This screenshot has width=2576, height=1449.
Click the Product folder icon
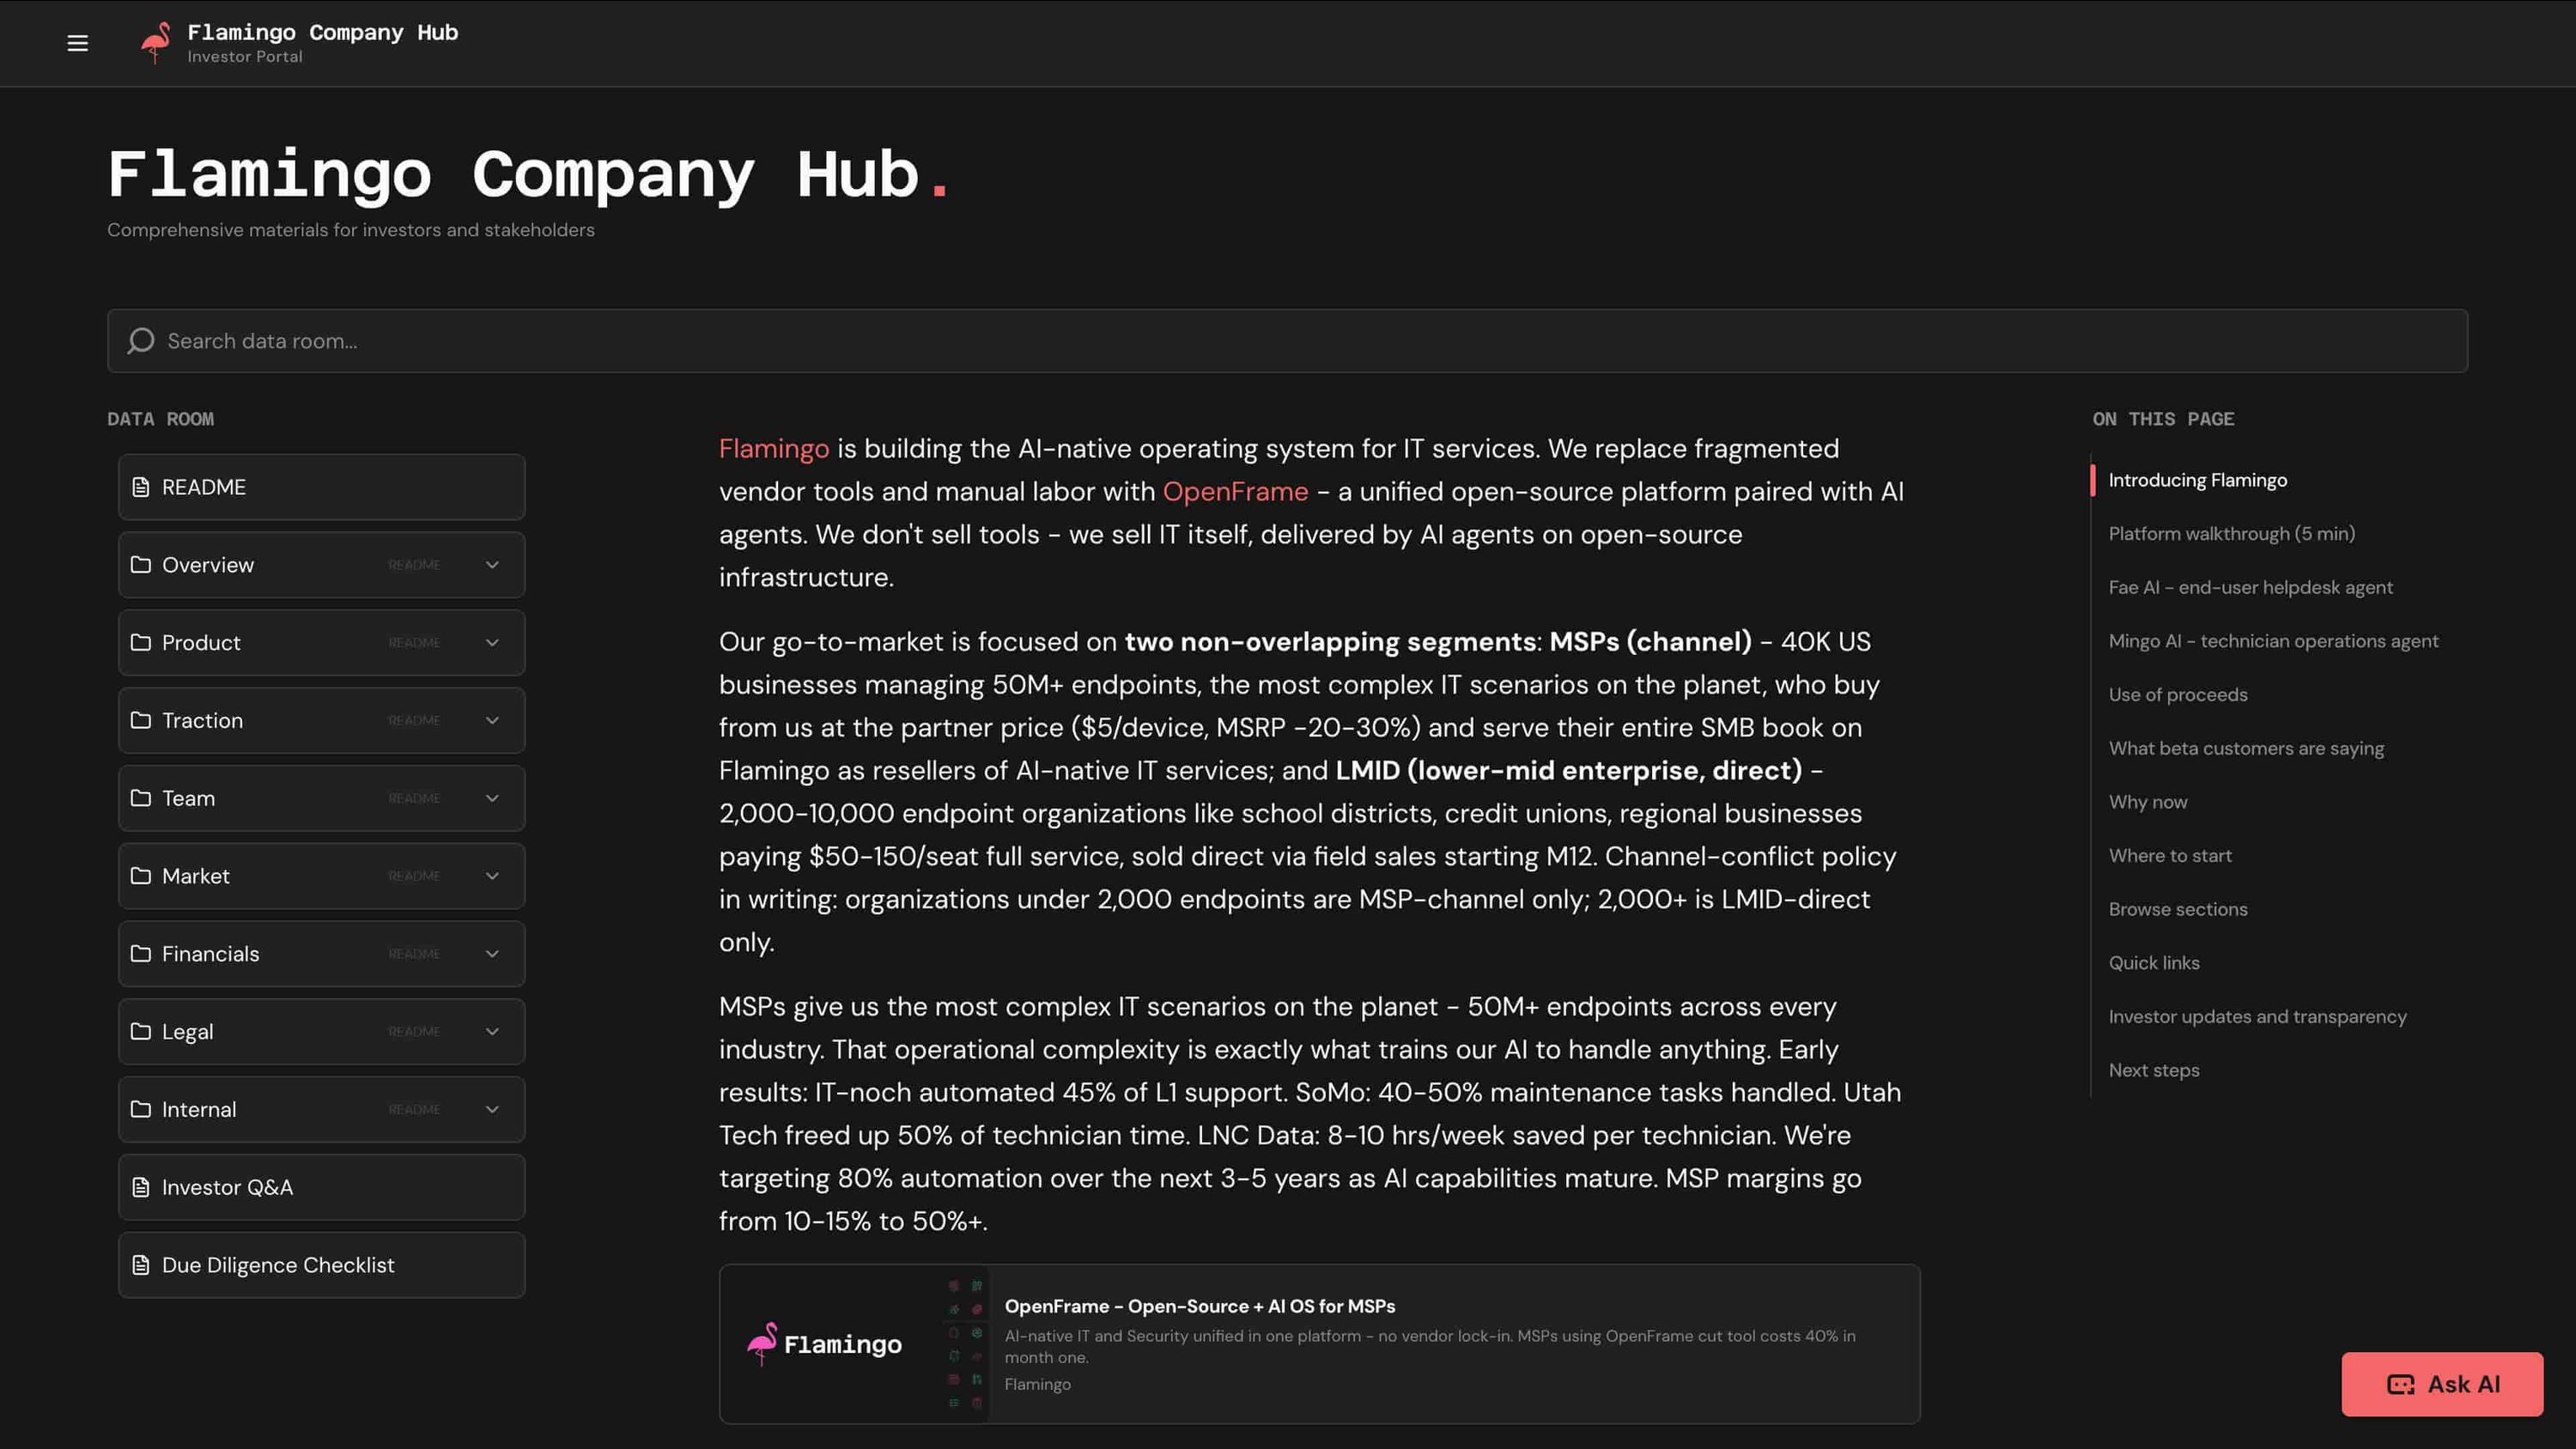coord(141,643)
